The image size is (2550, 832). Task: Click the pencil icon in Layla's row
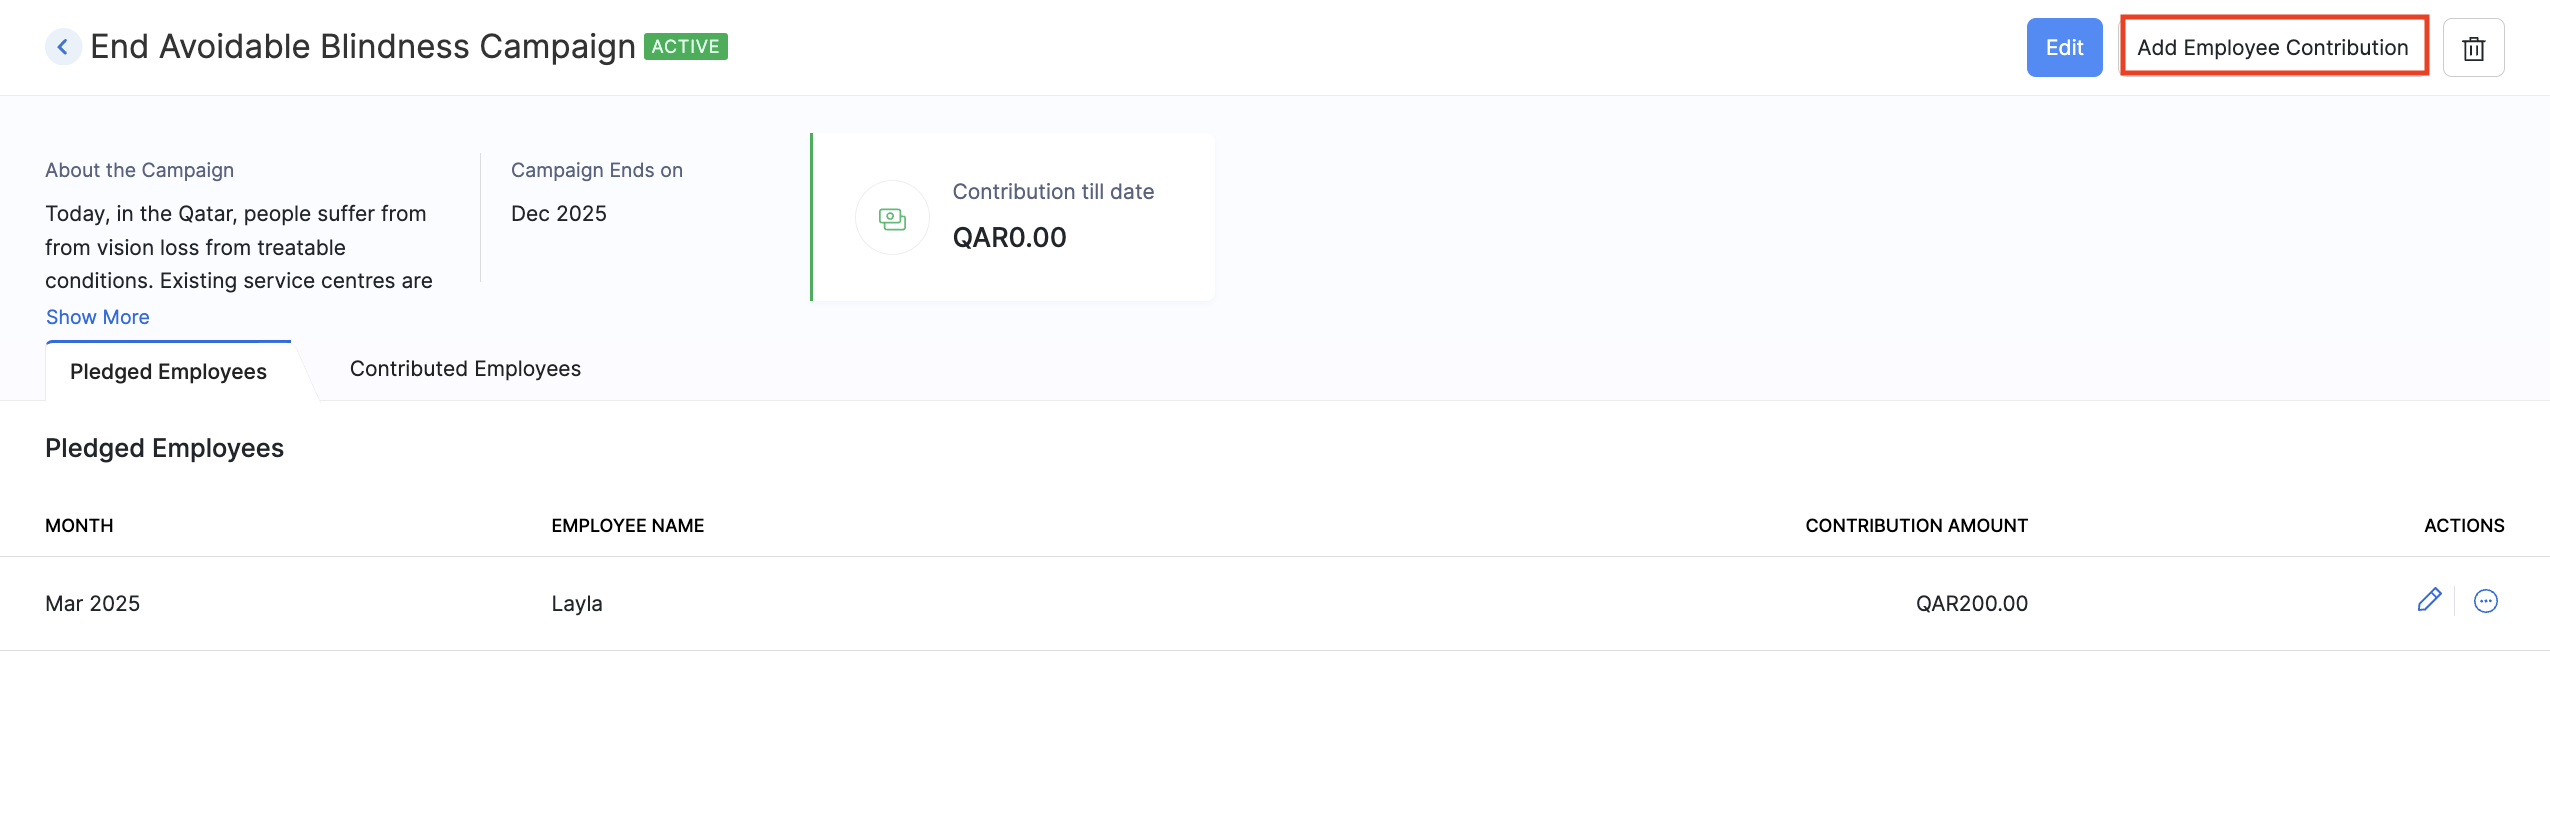(2429, 600)
